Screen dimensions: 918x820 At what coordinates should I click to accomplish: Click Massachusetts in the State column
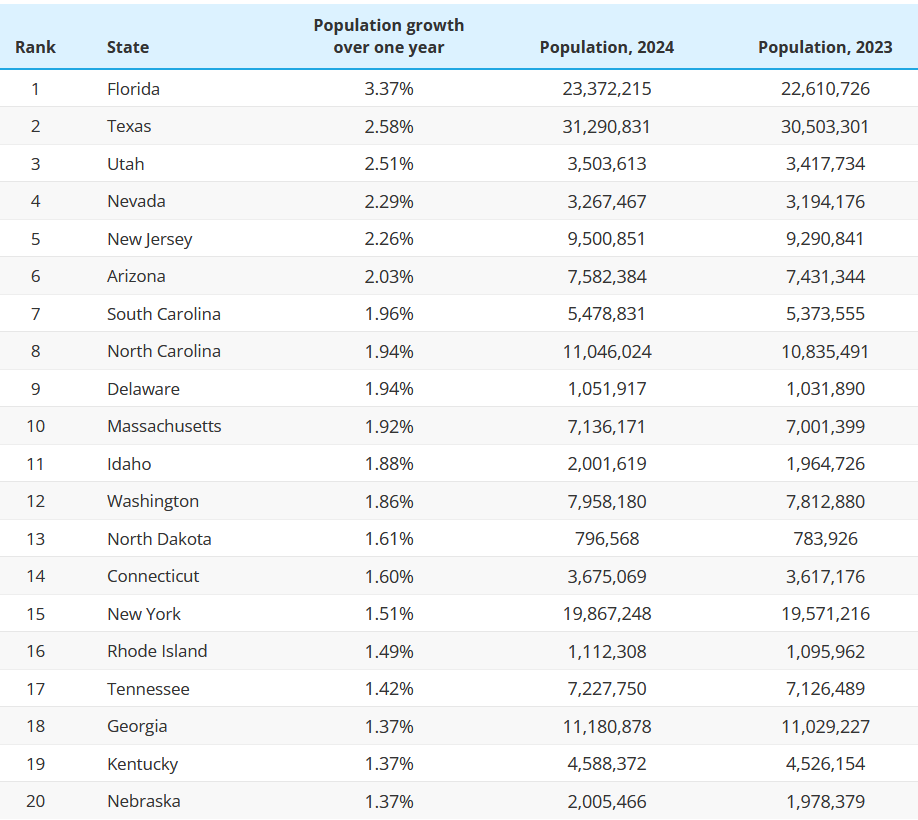point(164,426)
